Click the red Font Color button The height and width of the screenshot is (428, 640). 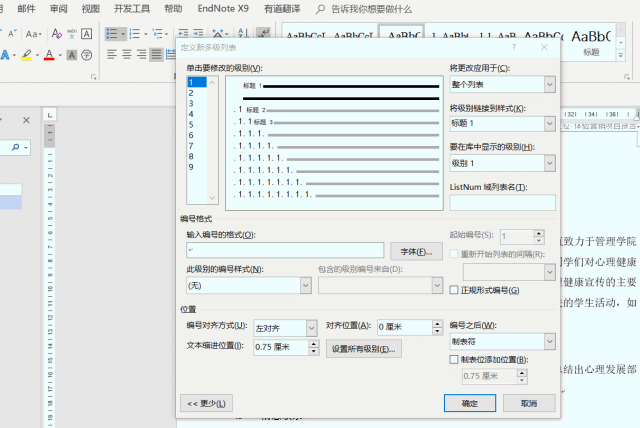click(x=49, y=55)
